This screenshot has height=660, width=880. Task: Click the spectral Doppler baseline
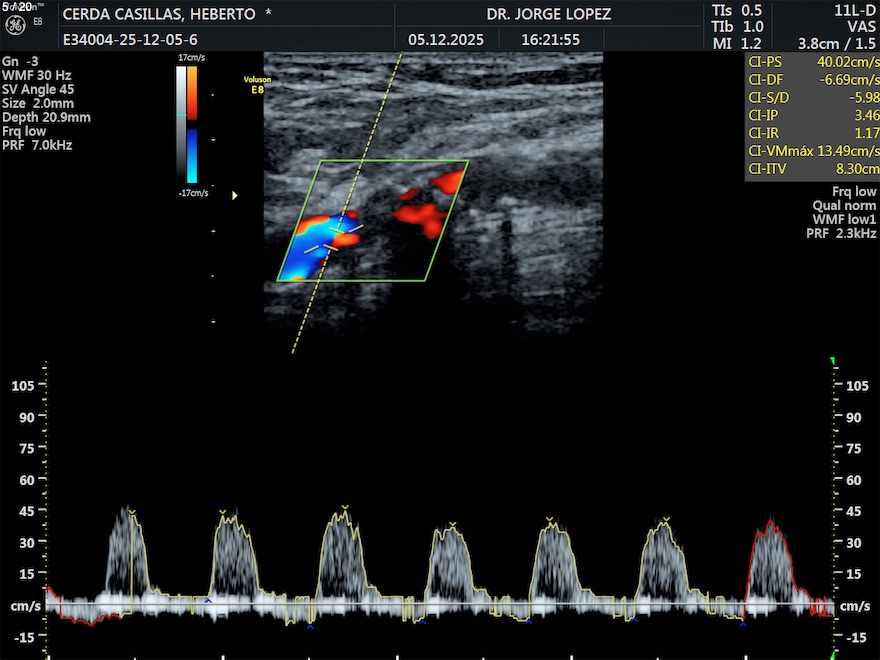pos(440,606)
